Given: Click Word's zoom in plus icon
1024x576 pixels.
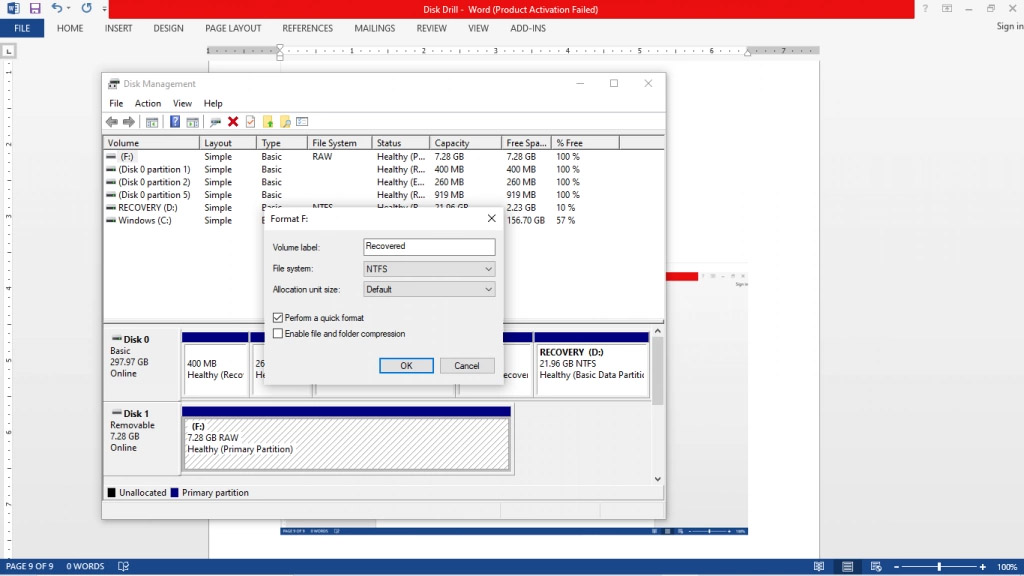Looking at the screenshot, I should 983,567.
